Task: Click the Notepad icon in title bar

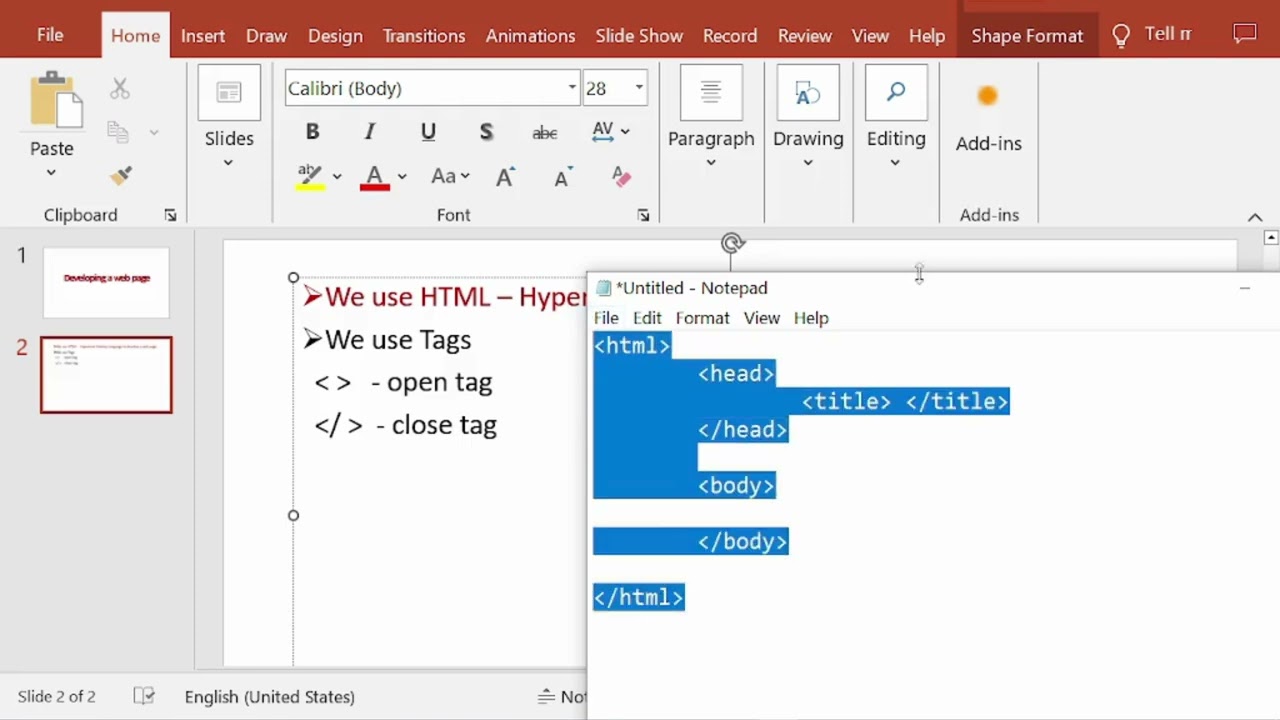Action: (x=603, y=288)
